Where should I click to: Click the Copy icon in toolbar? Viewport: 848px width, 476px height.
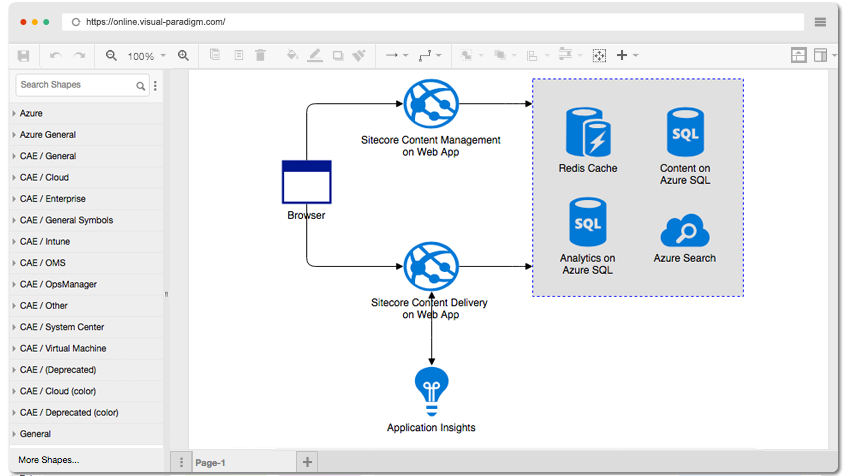(x=215, y=55)
